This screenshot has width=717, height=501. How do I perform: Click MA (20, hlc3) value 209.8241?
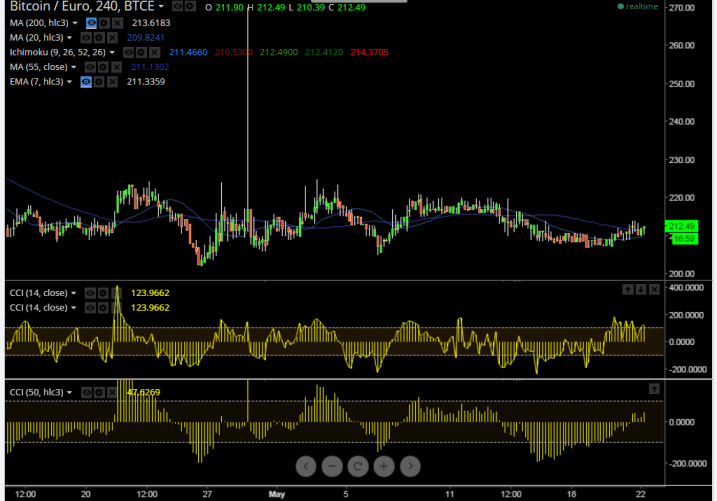tap(145, 37)
